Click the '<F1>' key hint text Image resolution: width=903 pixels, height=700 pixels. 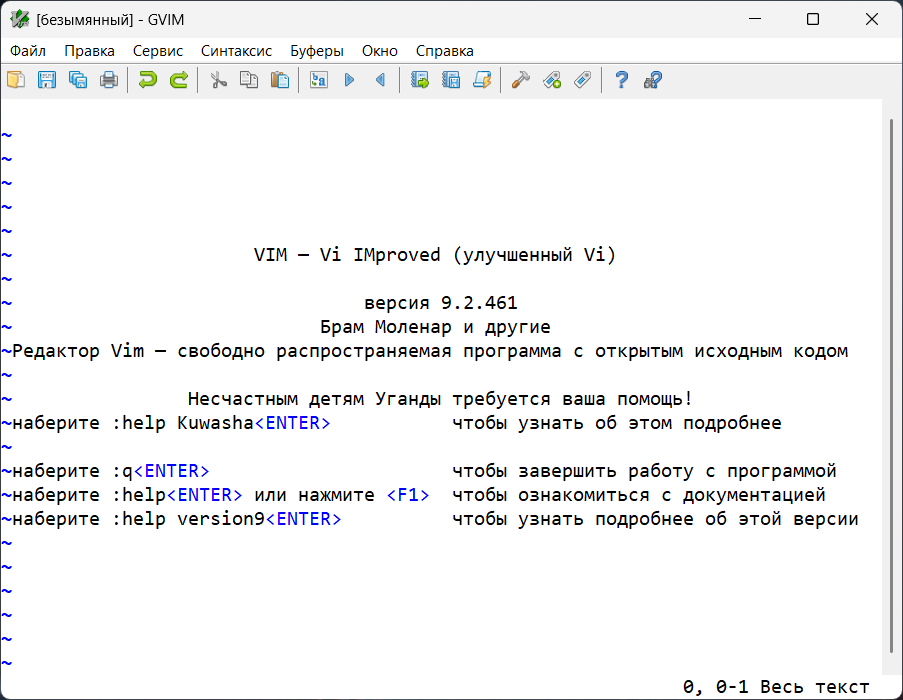pos(408,495)
